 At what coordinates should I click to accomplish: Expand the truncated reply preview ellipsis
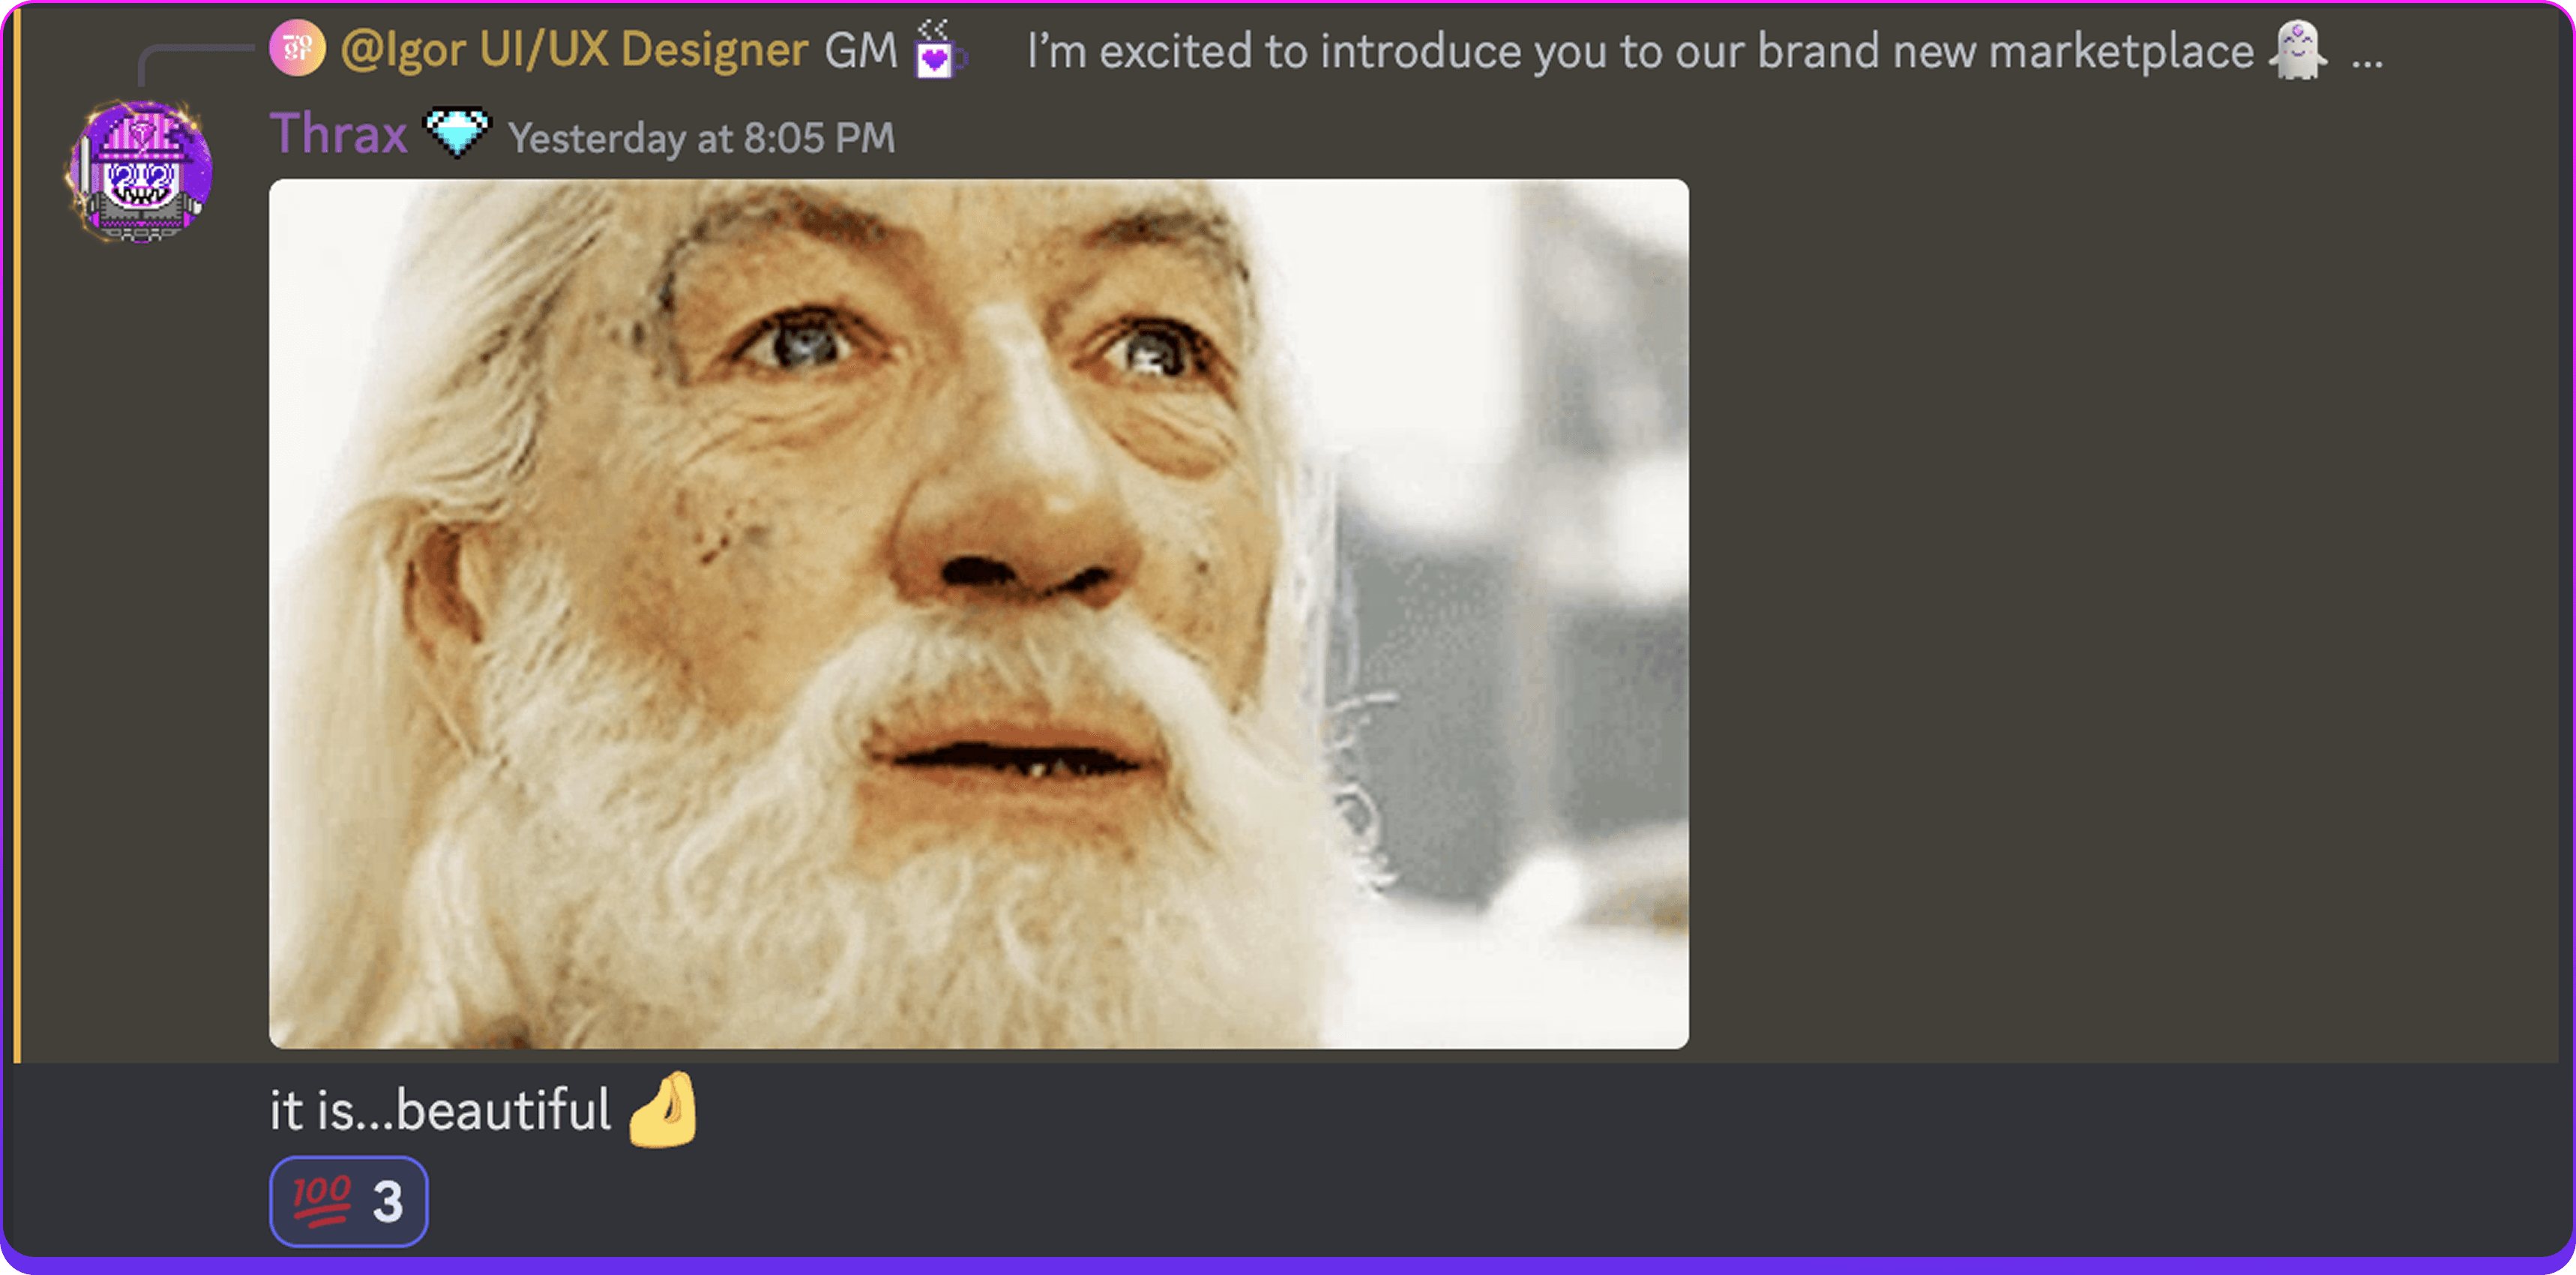(2367, 60)
